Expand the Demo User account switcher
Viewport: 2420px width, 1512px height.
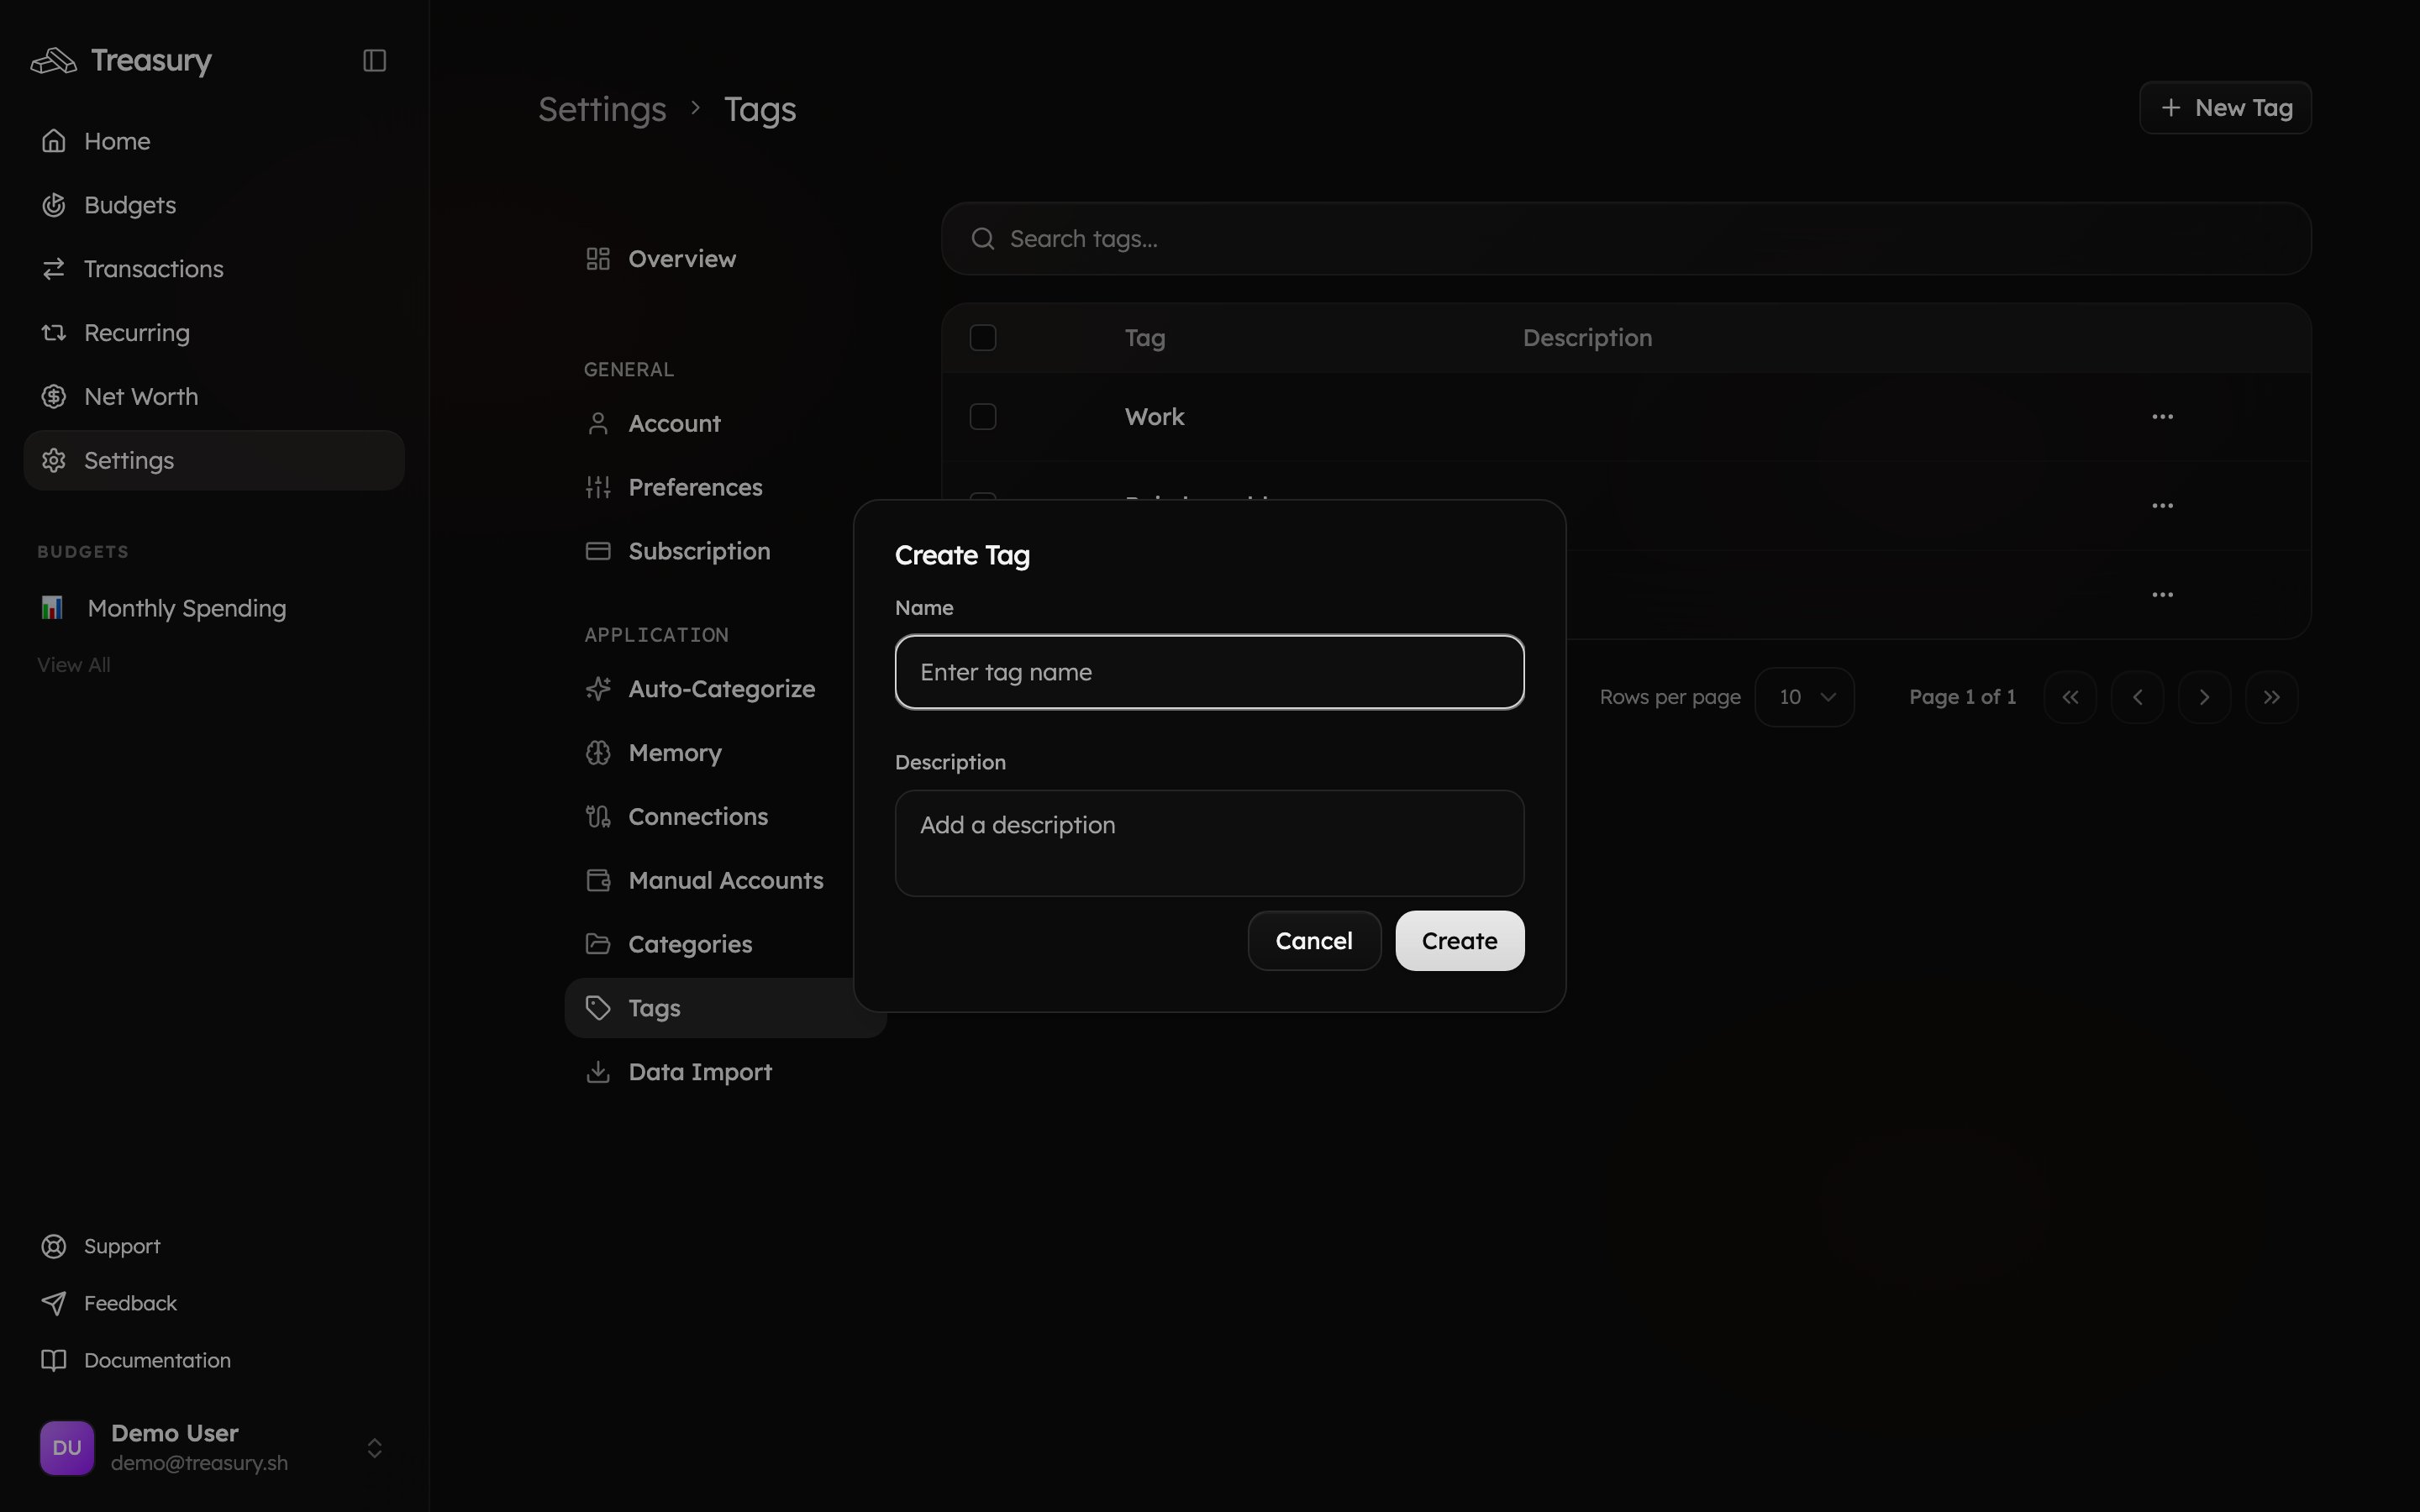coord(374,1448)
